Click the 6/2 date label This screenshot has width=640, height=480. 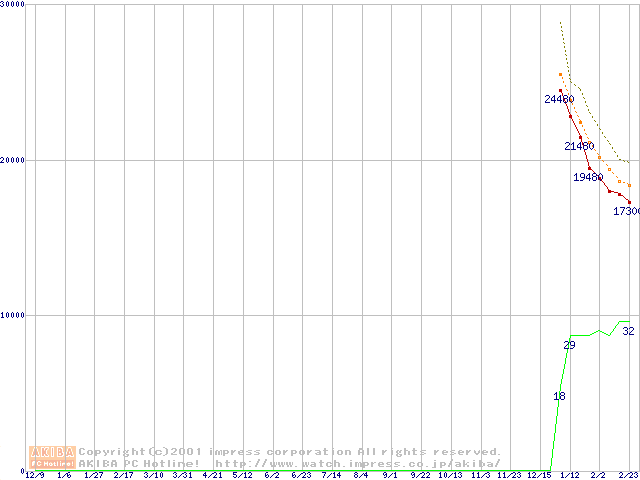coord(272,476)
